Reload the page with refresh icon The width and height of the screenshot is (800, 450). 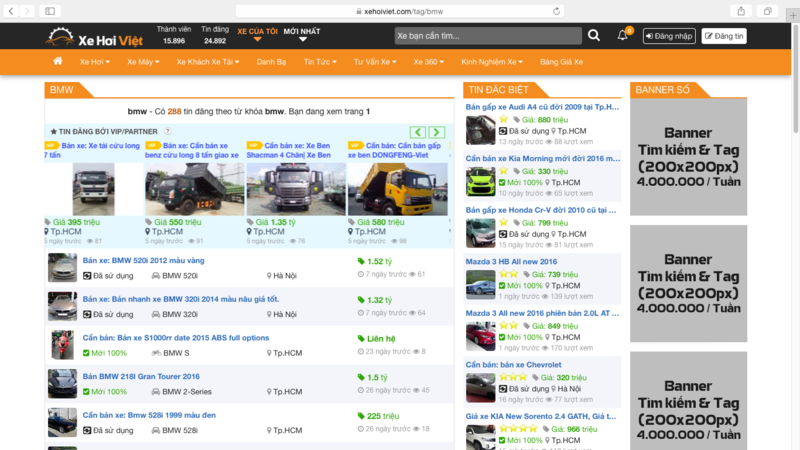pos(556,11)
